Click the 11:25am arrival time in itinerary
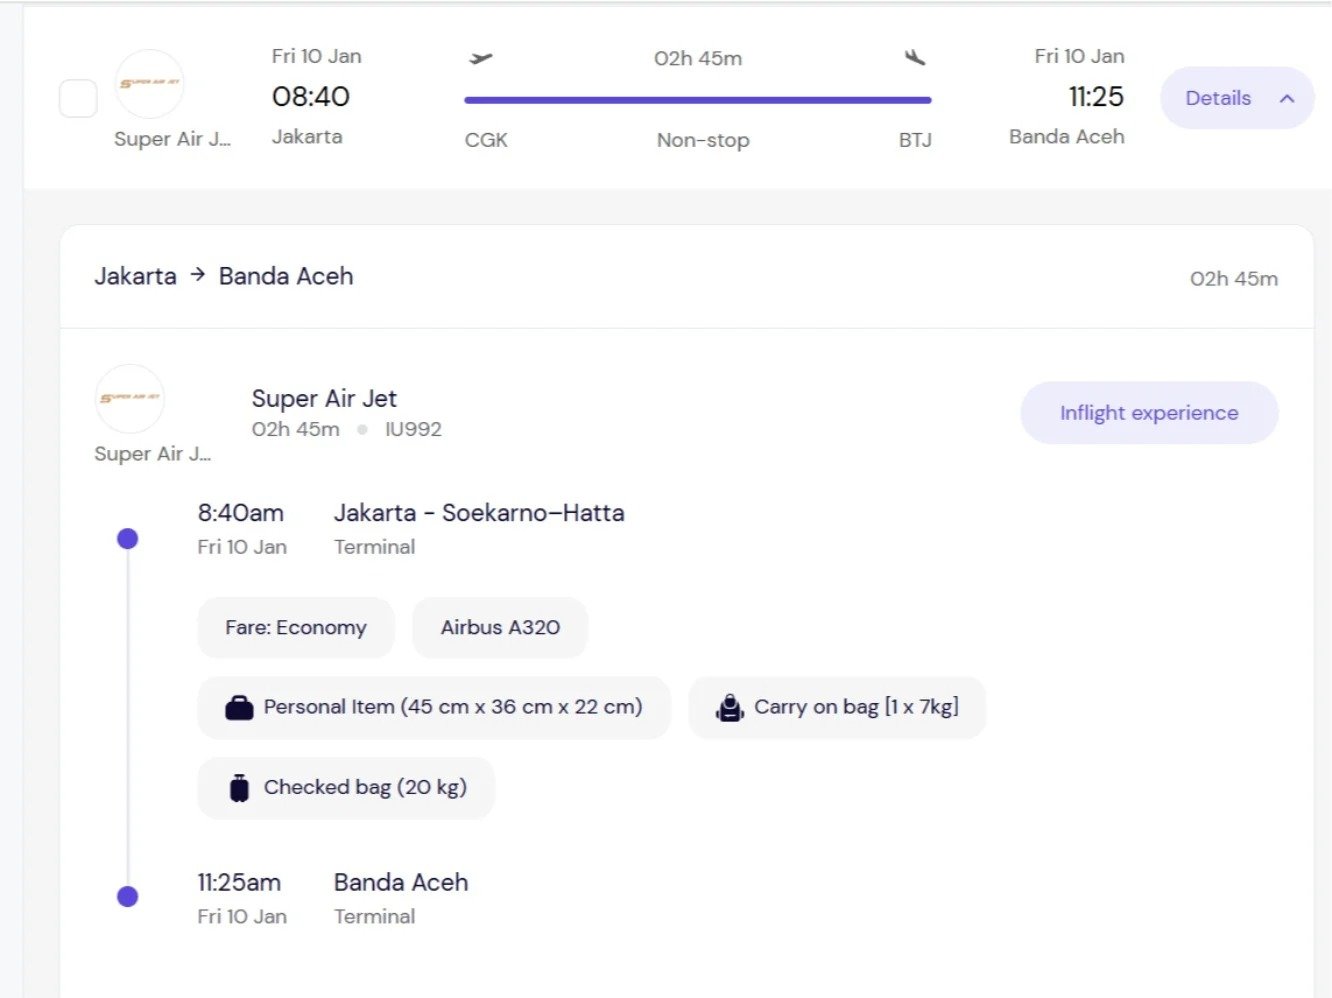The image size is (1332, 998). point(239,883)
